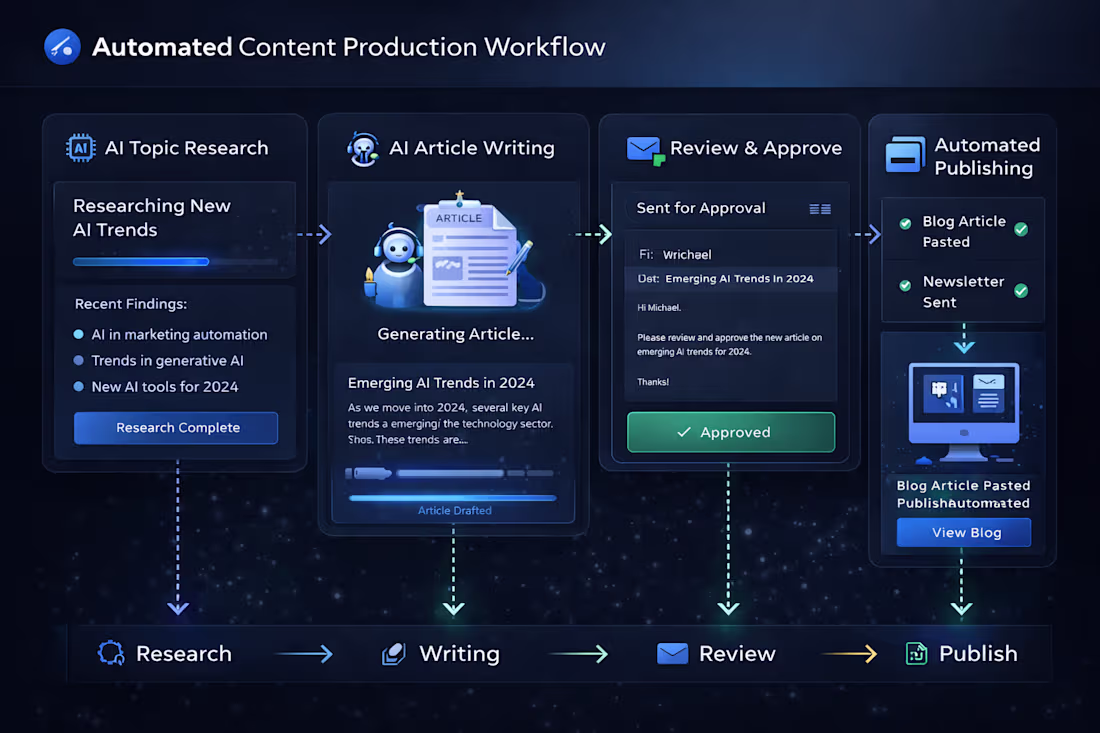Click the robot icon on AI Article Writing header
The height and width of the screenshot is (733, 1100).
click(363, 147)
